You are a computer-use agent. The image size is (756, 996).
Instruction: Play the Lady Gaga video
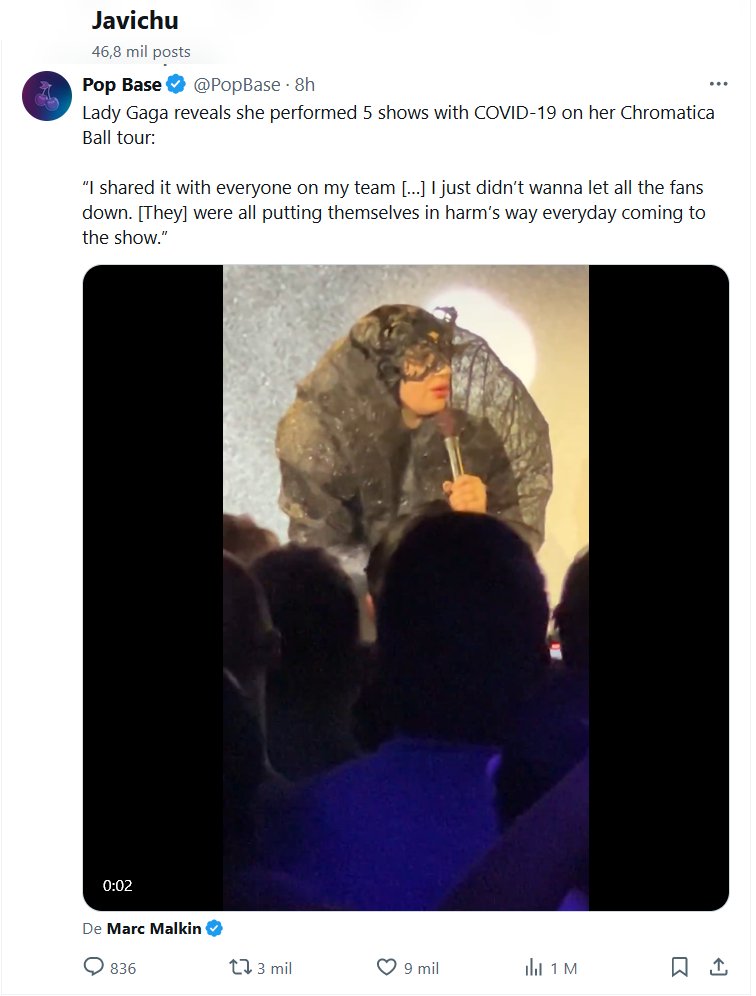click(405, 587)
